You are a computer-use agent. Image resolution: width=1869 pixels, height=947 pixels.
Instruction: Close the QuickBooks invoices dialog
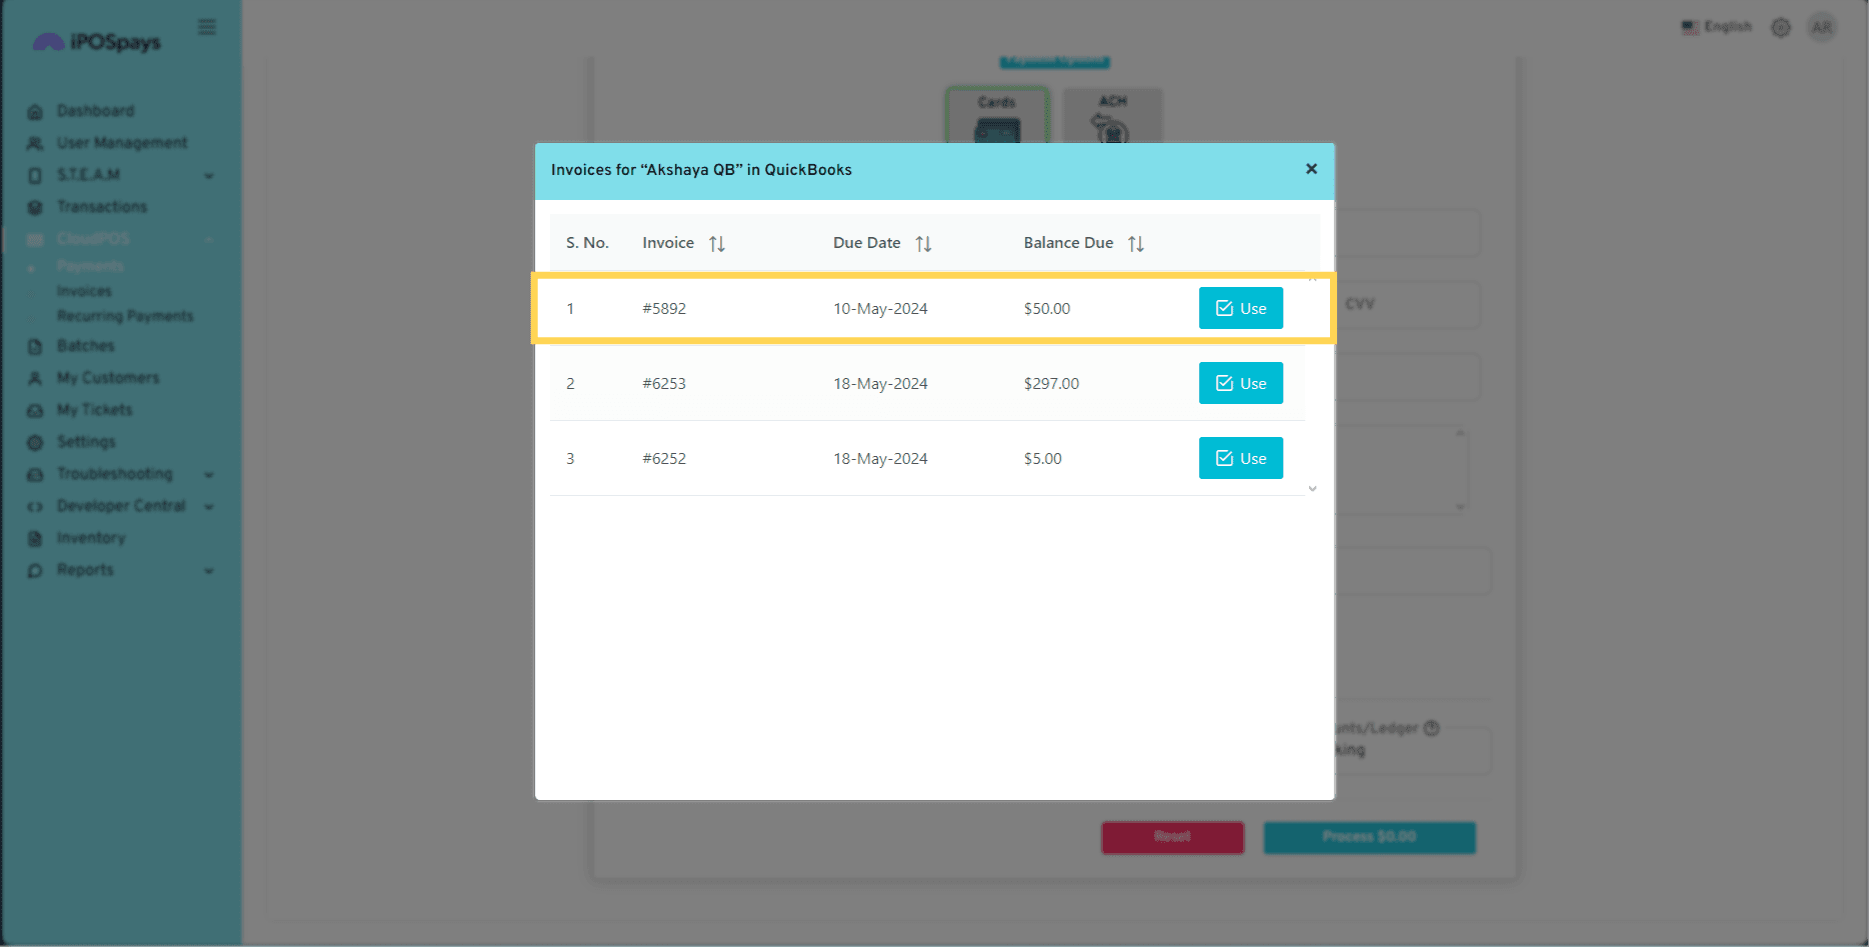pos(1311,169)
